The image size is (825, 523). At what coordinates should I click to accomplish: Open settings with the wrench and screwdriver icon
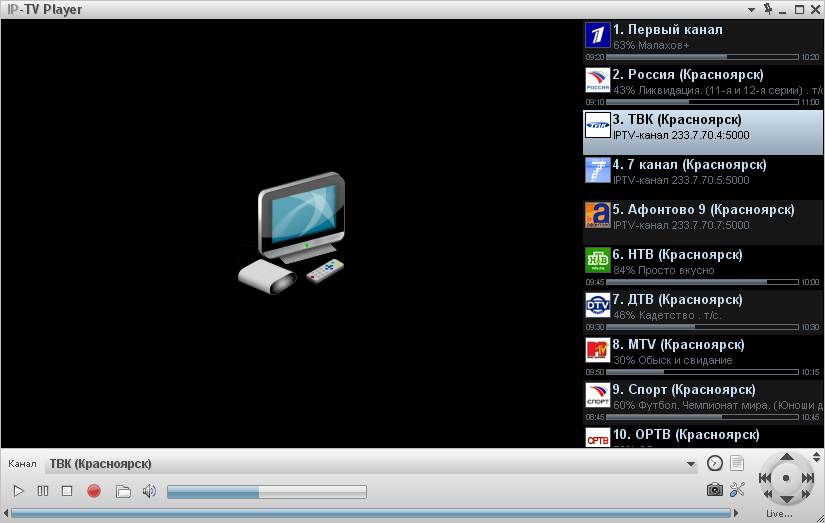click(738, 490)
